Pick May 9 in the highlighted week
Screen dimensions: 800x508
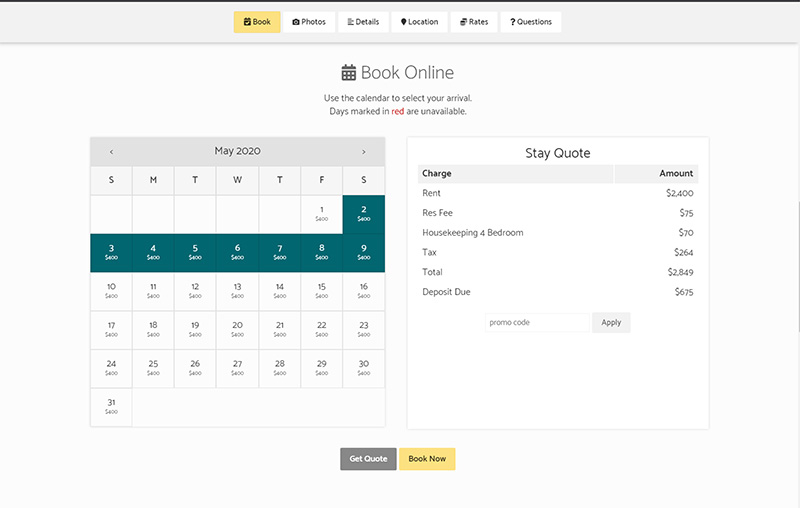pos(363,252)
